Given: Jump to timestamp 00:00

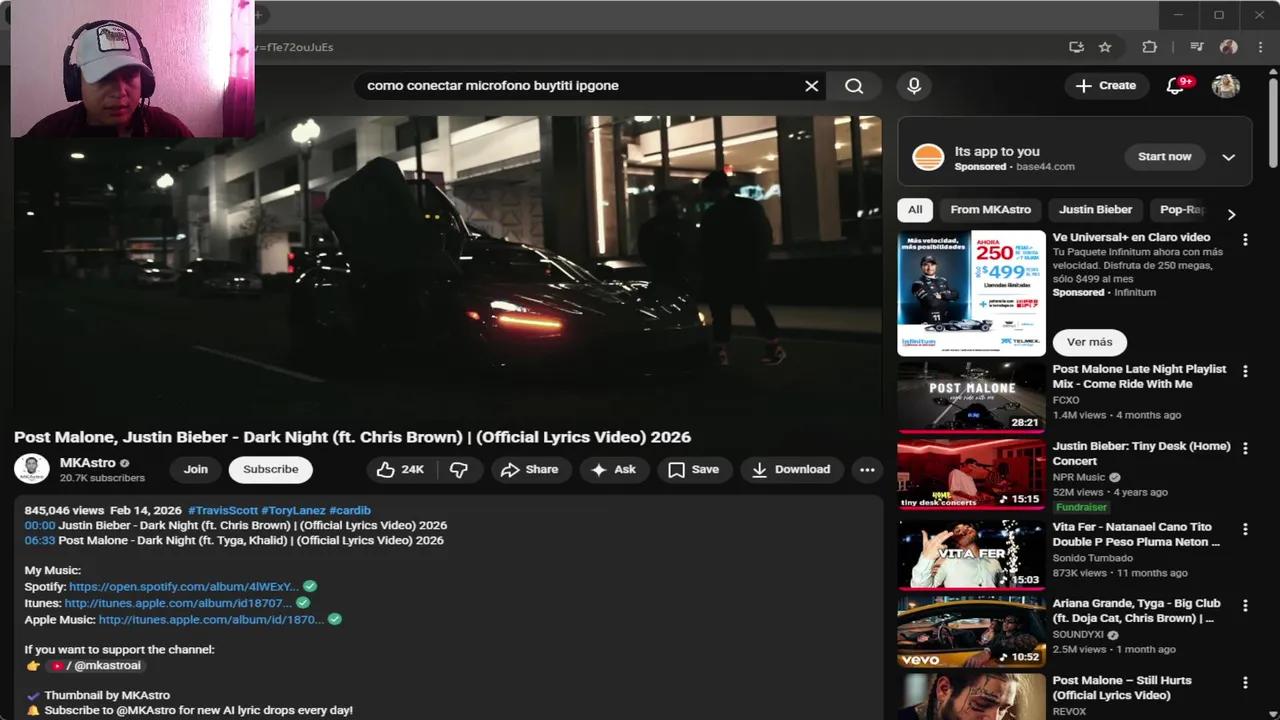Looking at the screenshot, I should [40, 525].
